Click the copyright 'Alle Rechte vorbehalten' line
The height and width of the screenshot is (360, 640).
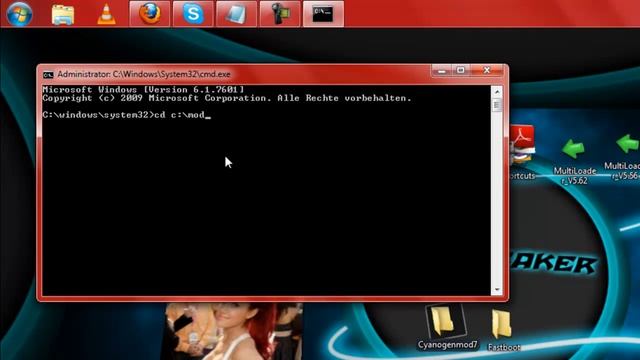[x=227, y=98]
